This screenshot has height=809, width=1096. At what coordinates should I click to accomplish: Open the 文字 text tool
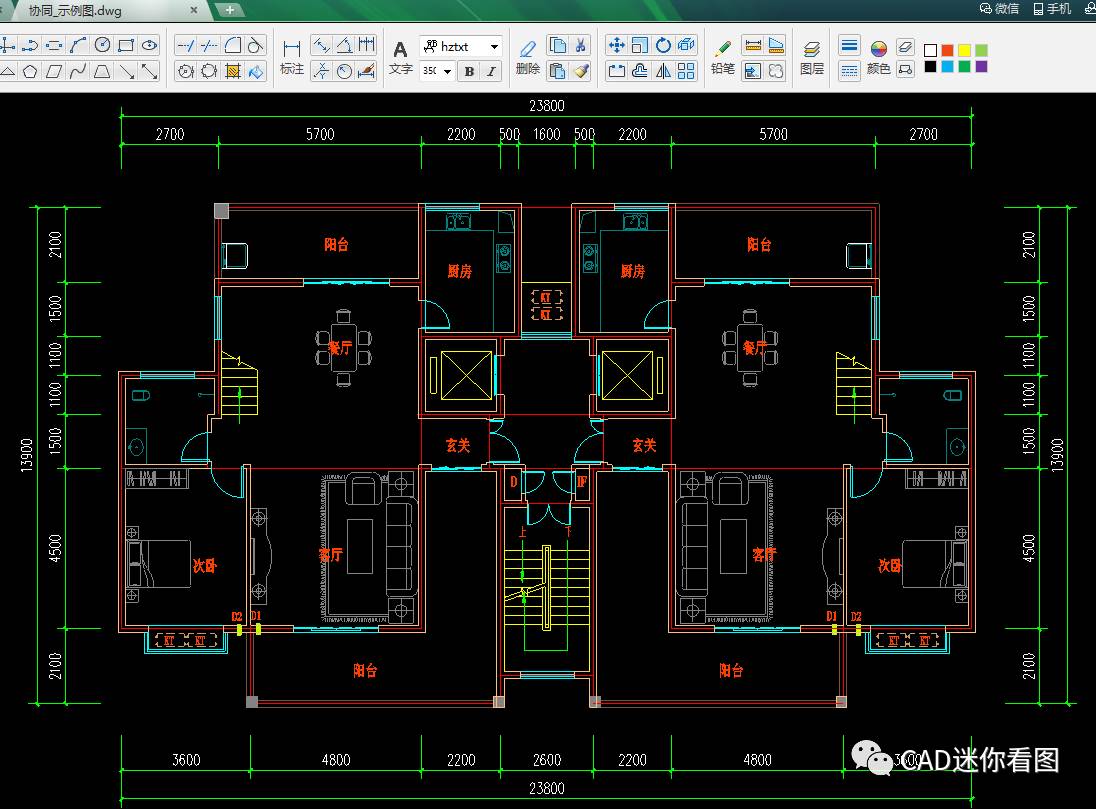pos(401,57)
